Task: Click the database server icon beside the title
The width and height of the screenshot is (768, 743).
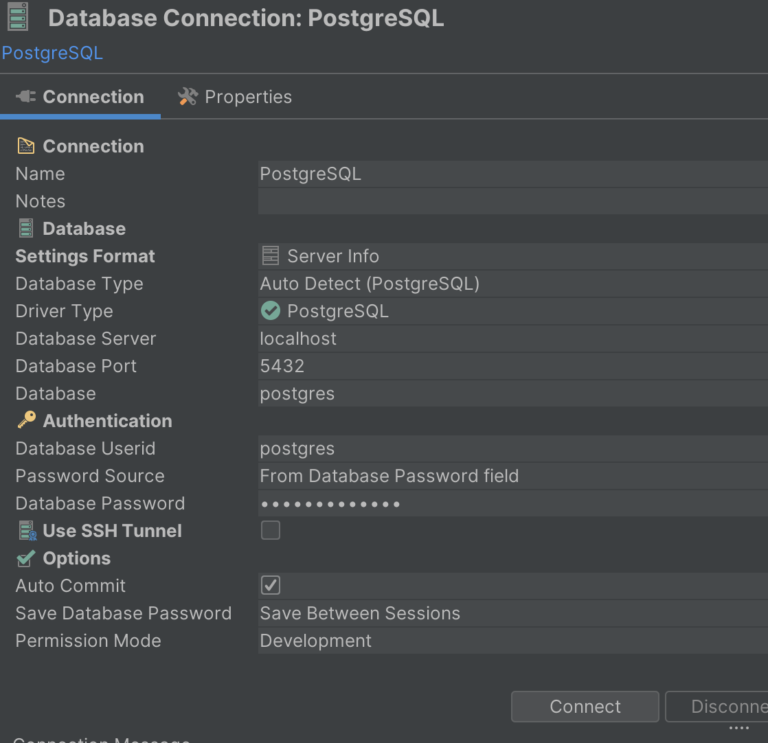Action: tap(18, 18)
